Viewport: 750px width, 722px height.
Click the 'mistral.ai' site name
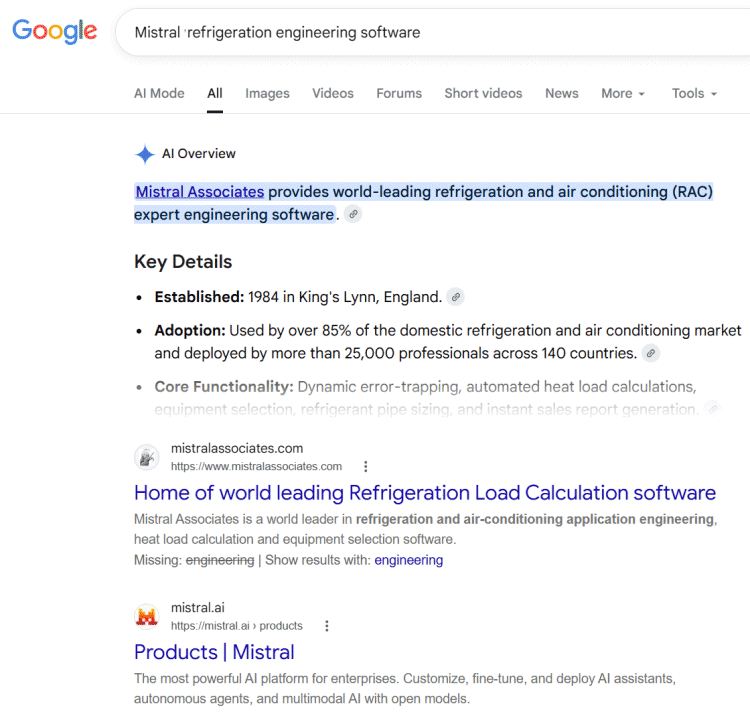coord(198,608)
